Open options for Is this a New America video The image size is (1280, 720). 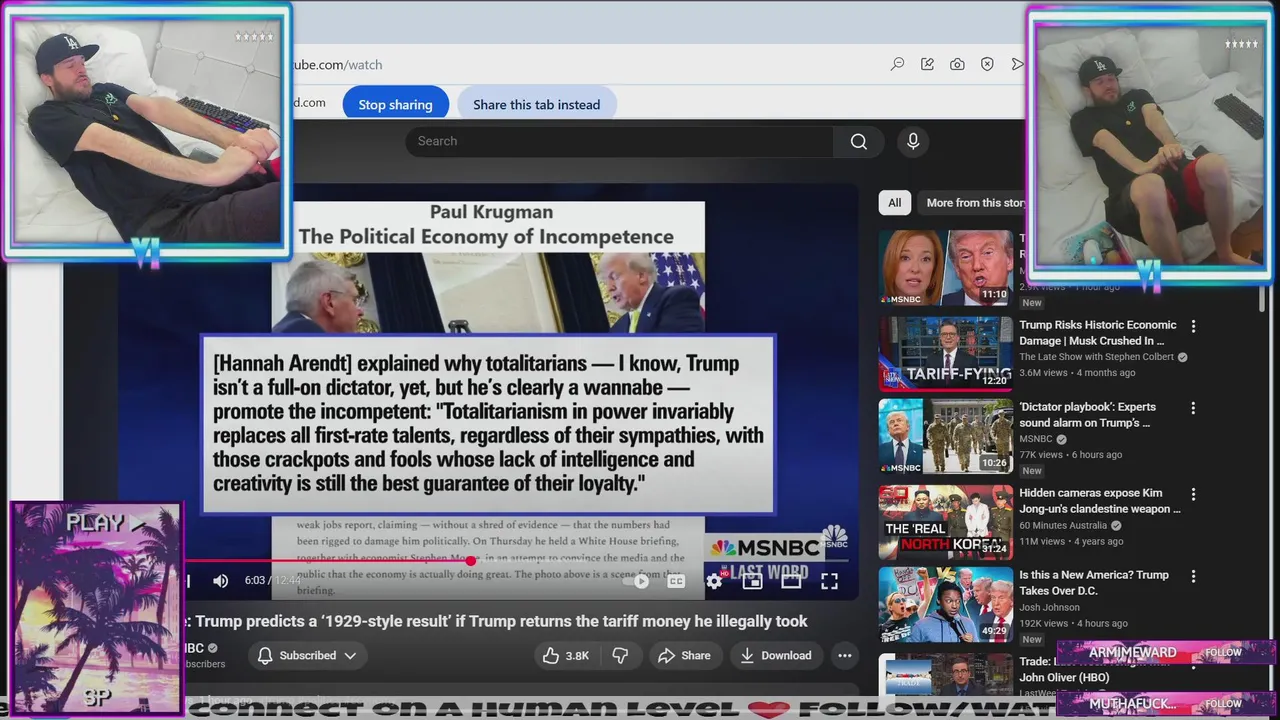(1193, 576)
